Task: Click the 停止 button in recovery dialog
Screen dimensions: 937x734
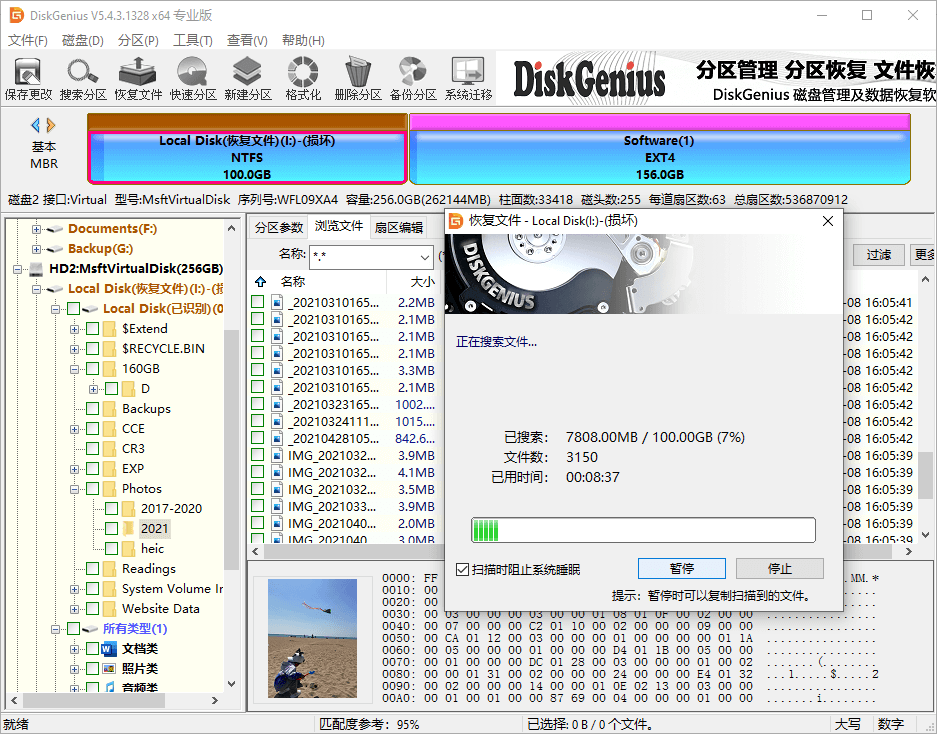Action: 779,568
